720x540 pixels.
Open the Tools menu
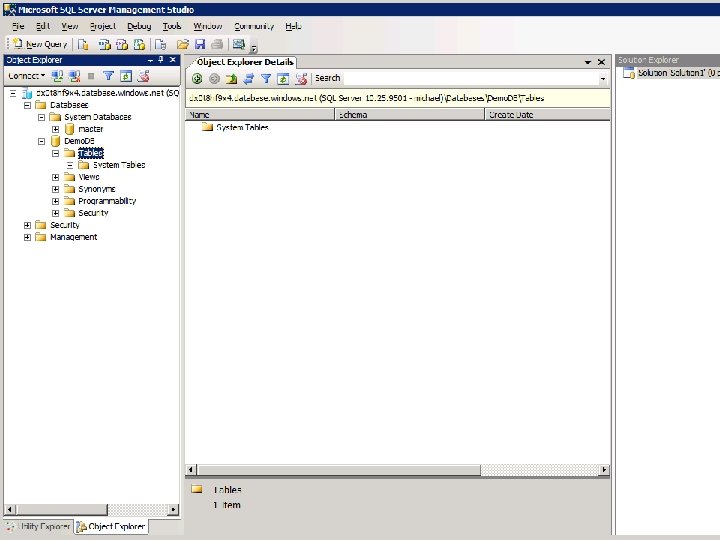coord(172,26)
